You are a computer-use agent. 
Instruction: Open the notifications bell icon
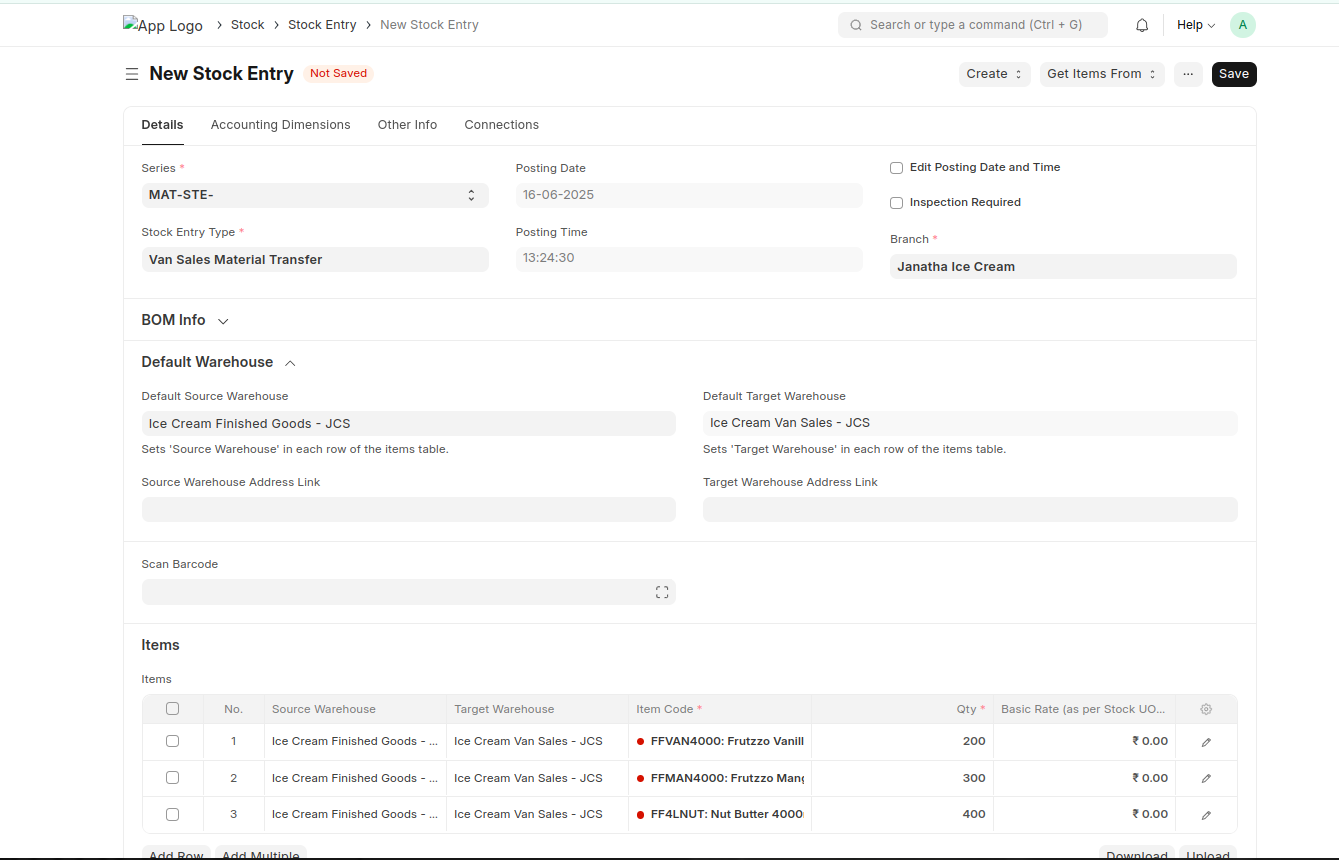click(1142, 25)
